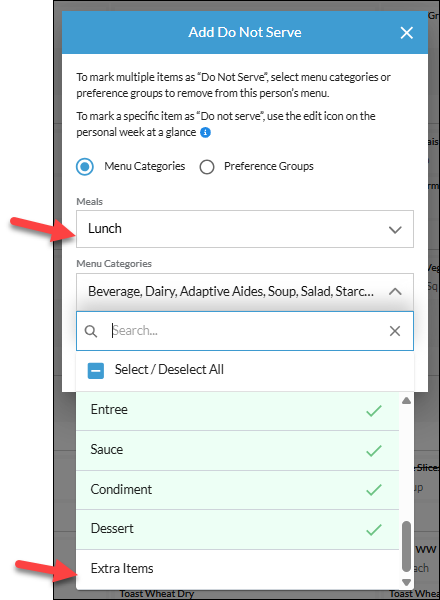Expand the Meals dropdown chevron arrow
The image size is (440, 600).
point(395,230)
